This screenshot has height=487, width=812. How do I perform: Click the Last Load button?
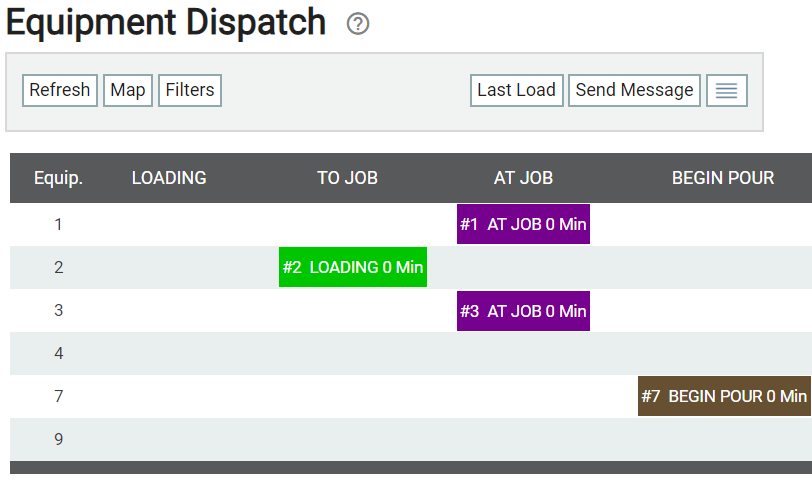(x=516, y=91)
